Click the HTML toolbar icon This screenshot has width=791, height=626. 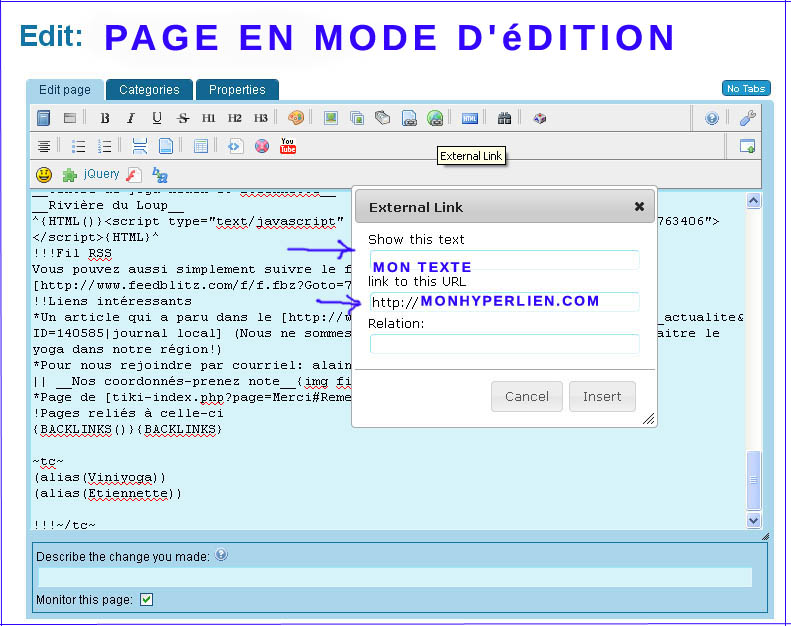click(469, 118)
